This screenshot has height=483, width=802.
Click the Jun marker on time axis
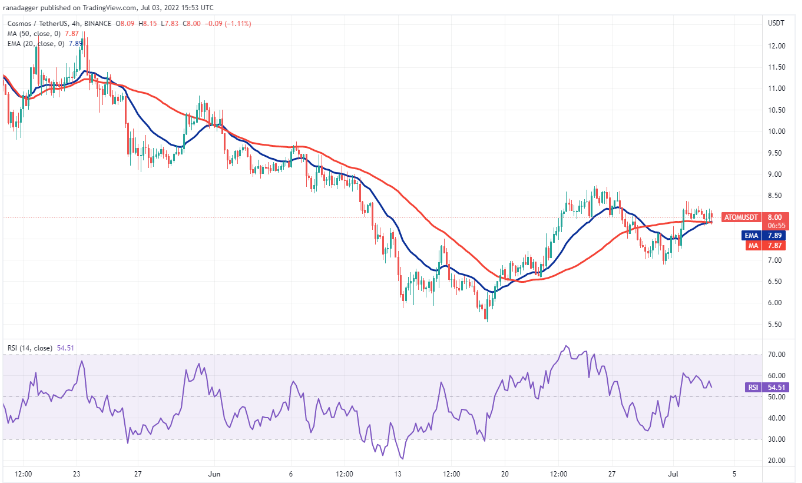tap(212, 473)
